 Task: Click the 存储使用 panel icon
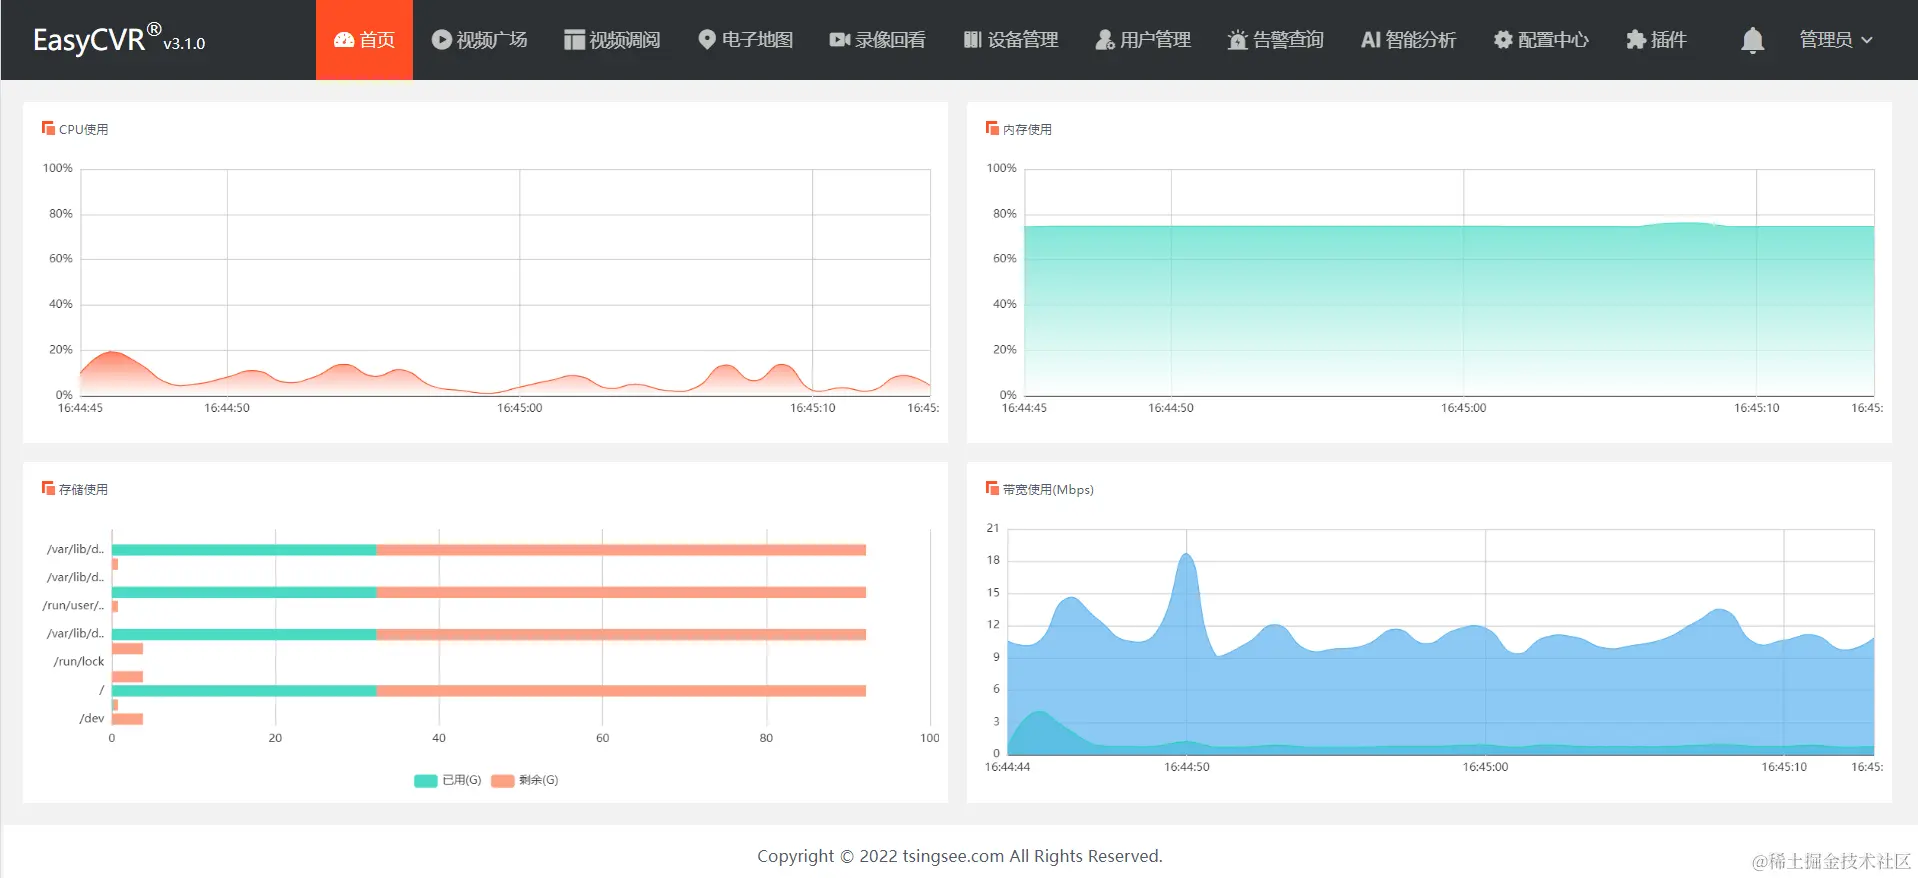(x=48, y=488)
